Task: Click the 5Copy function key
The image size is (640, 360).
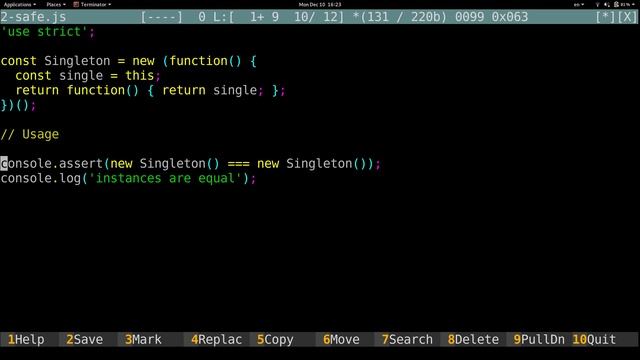Action: pos(275,340)
